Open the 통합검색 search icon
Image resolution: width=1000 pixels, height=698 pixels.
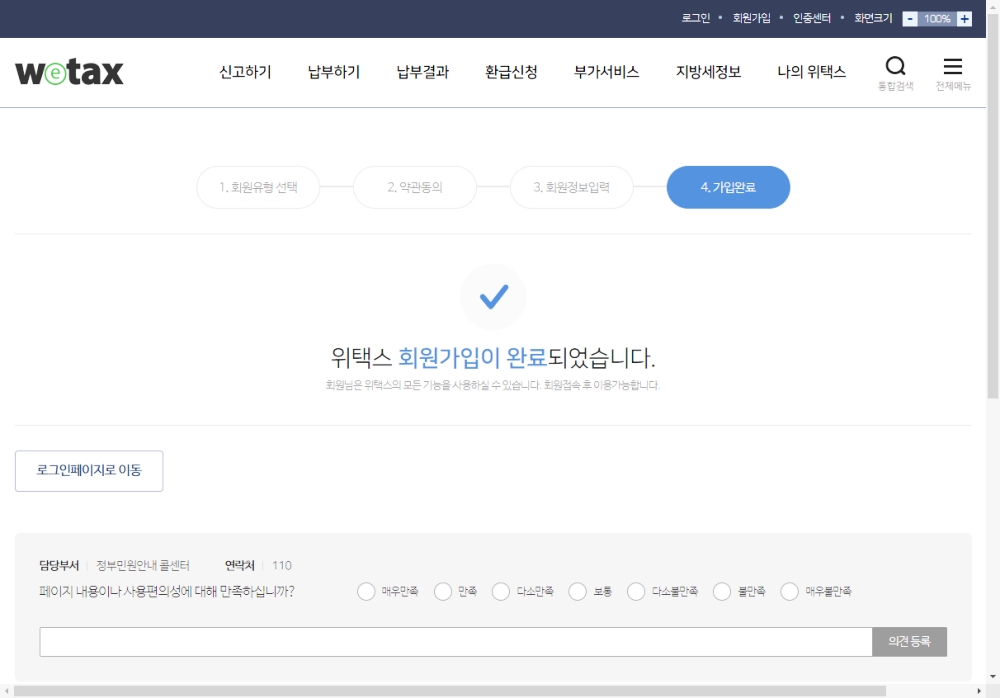895,73
